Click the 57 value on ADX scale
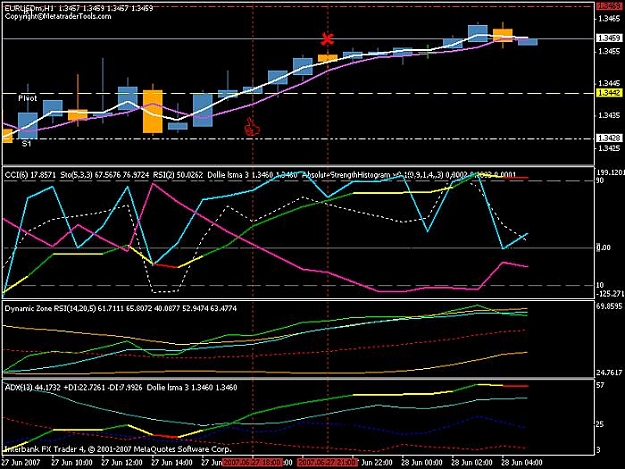 [x=600, y=385]
